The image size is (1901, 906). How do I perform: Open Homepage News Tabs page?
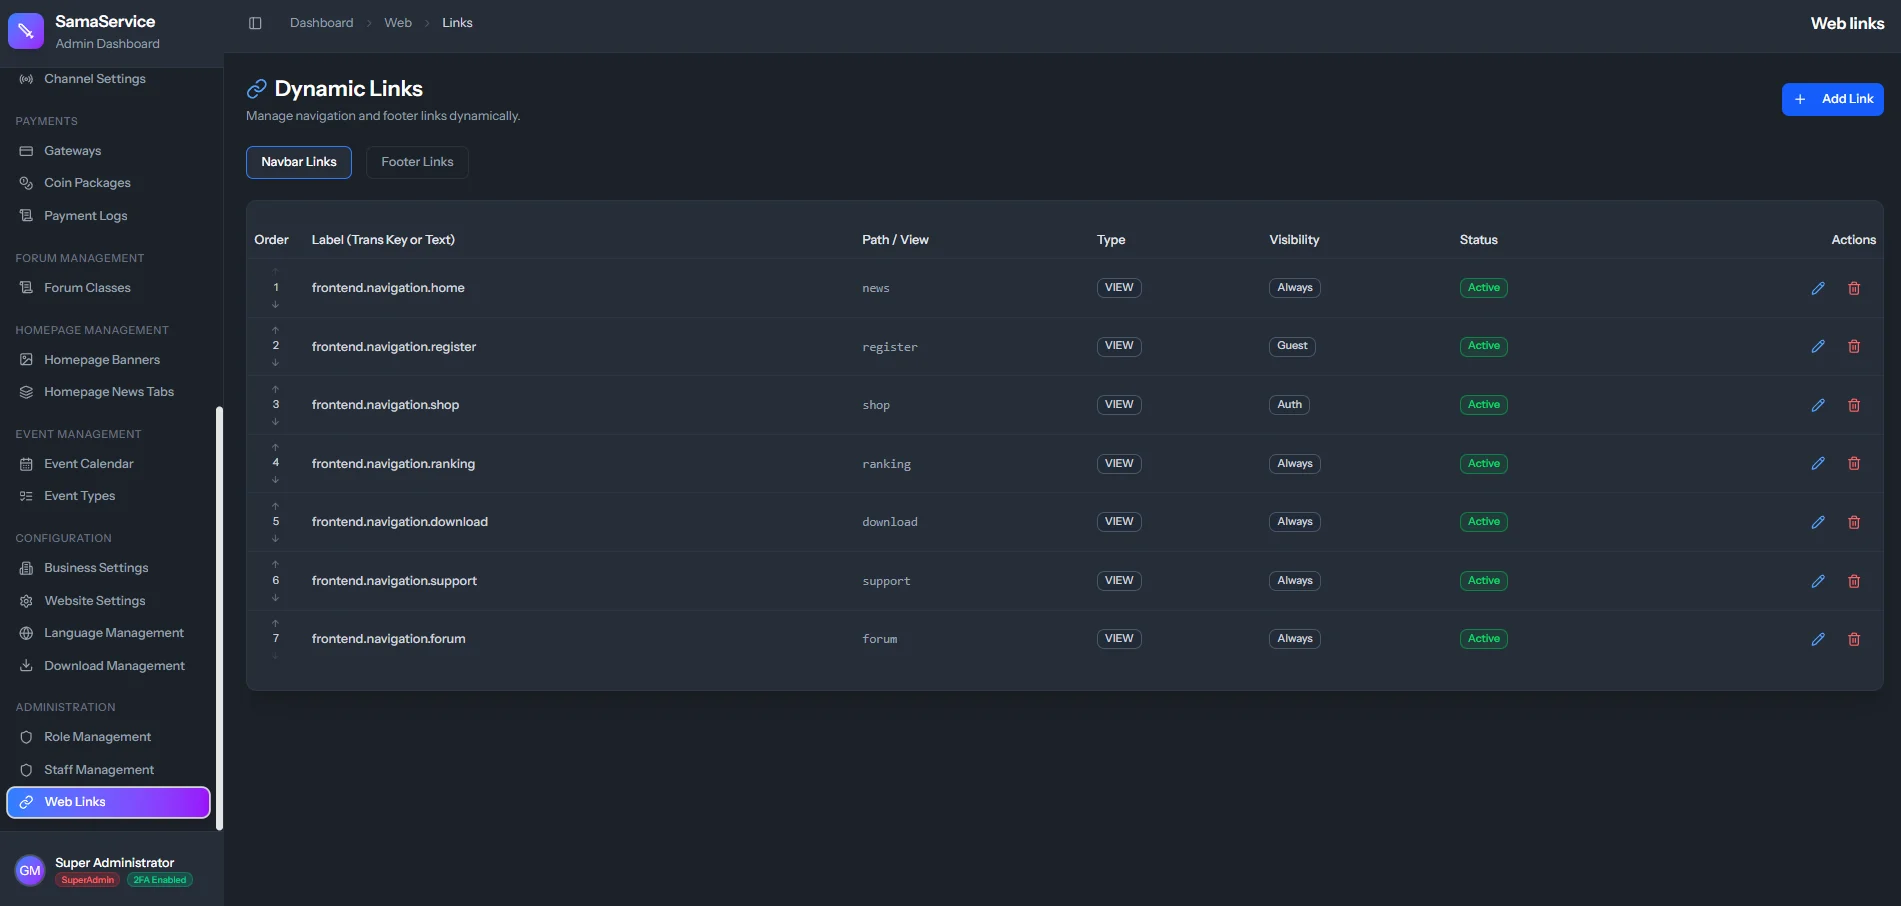tap(108, 392)
